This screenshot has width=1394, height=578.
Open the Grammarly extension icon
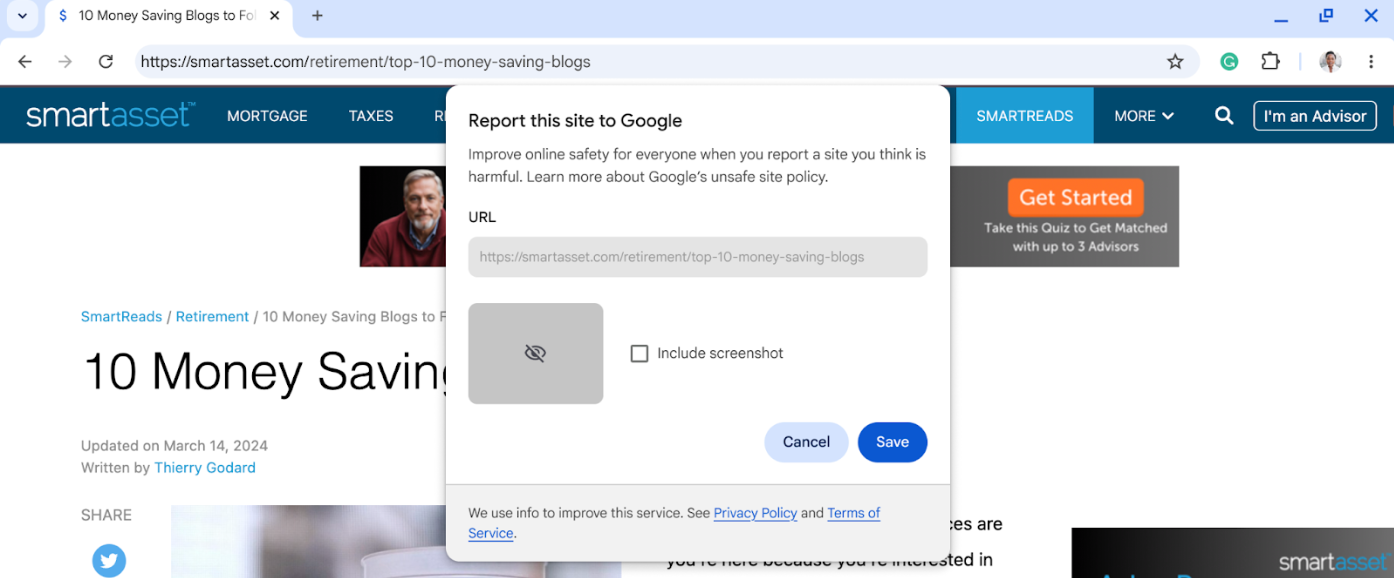pyautogui.click(x=1229, y=62)
